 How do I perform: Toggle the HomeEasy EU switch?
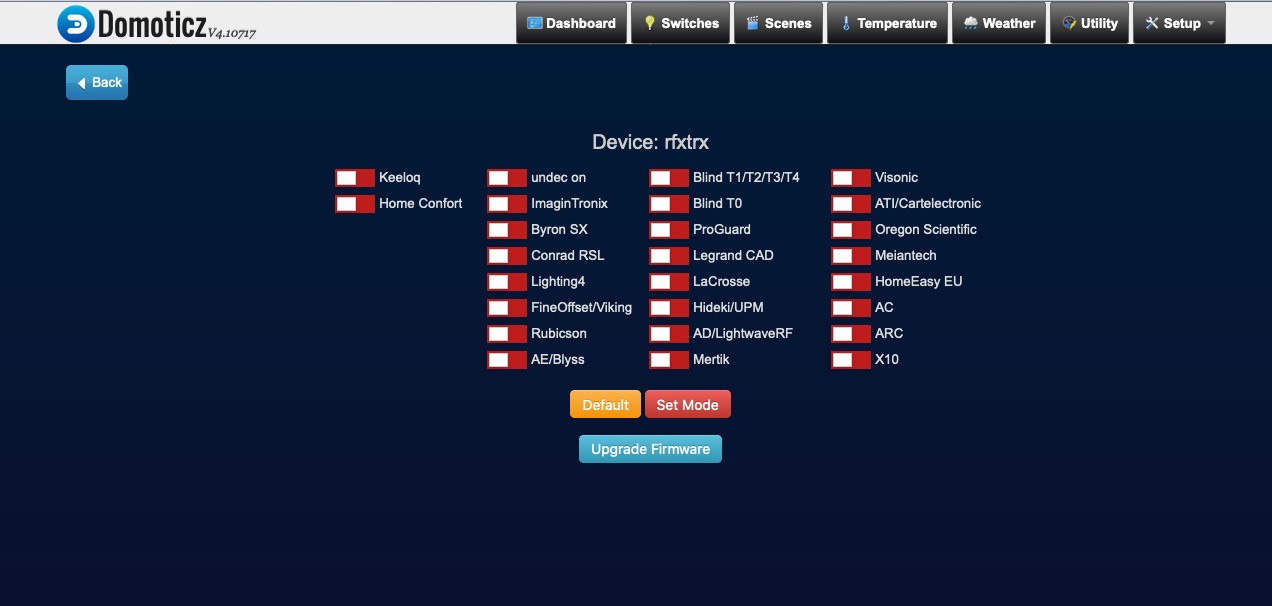[x=851, y=282]
